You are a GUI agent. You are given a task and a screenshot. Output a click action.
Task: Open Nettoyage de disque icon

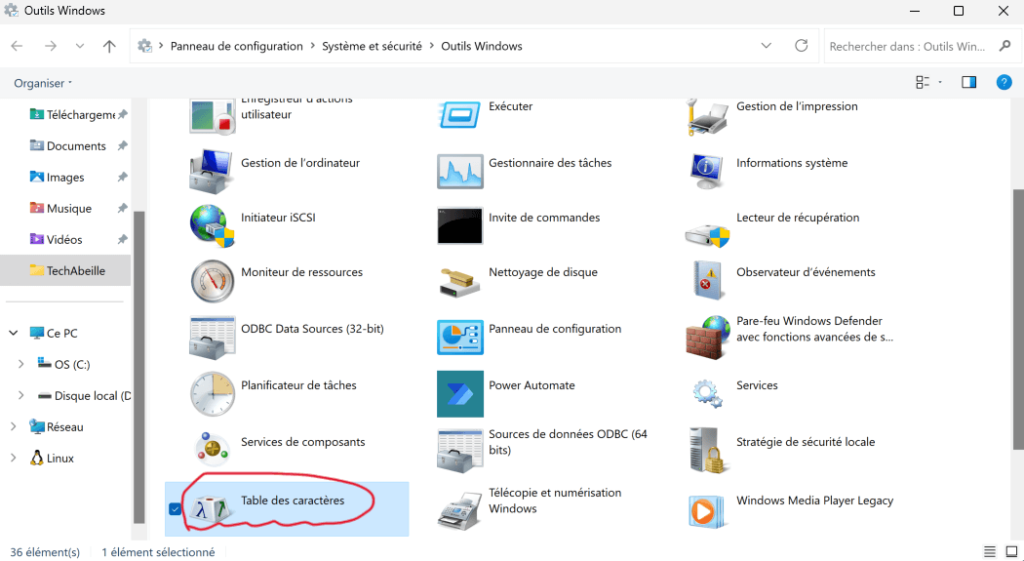(x=460, y=281)
